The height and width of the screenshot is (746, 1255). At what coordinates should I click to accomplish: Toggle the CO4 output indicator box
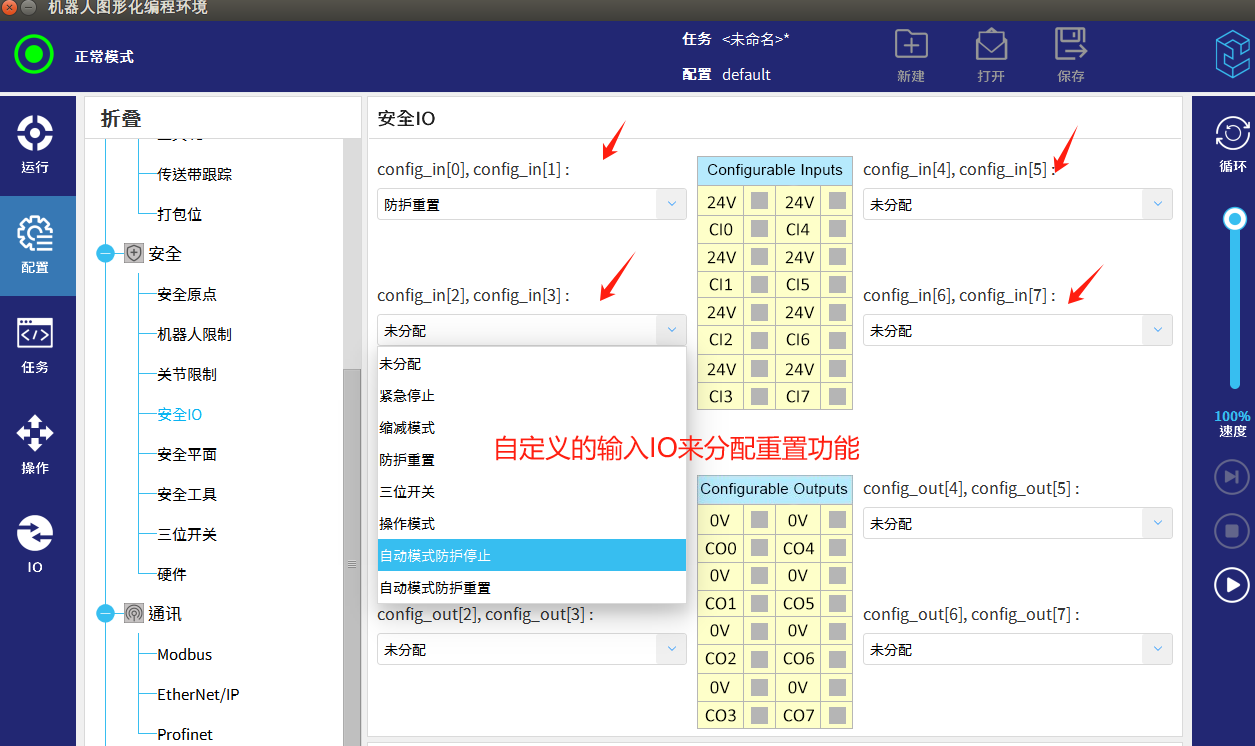837,548
